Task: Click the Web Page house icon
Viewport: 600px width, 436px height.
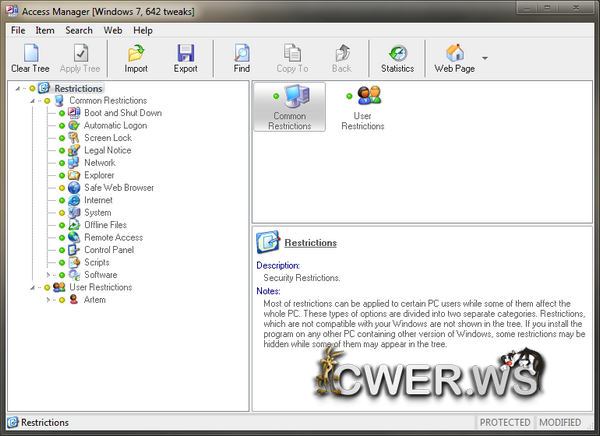Action: 455,53
